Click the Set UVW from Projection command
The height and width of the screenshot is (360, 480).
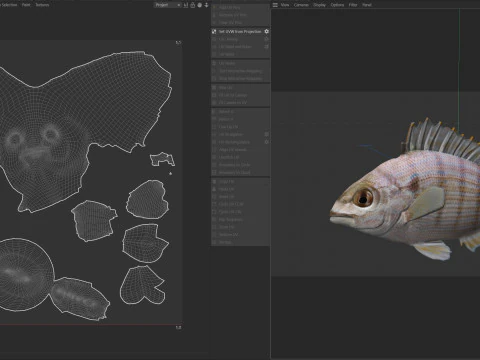click(x=240, y=31)
